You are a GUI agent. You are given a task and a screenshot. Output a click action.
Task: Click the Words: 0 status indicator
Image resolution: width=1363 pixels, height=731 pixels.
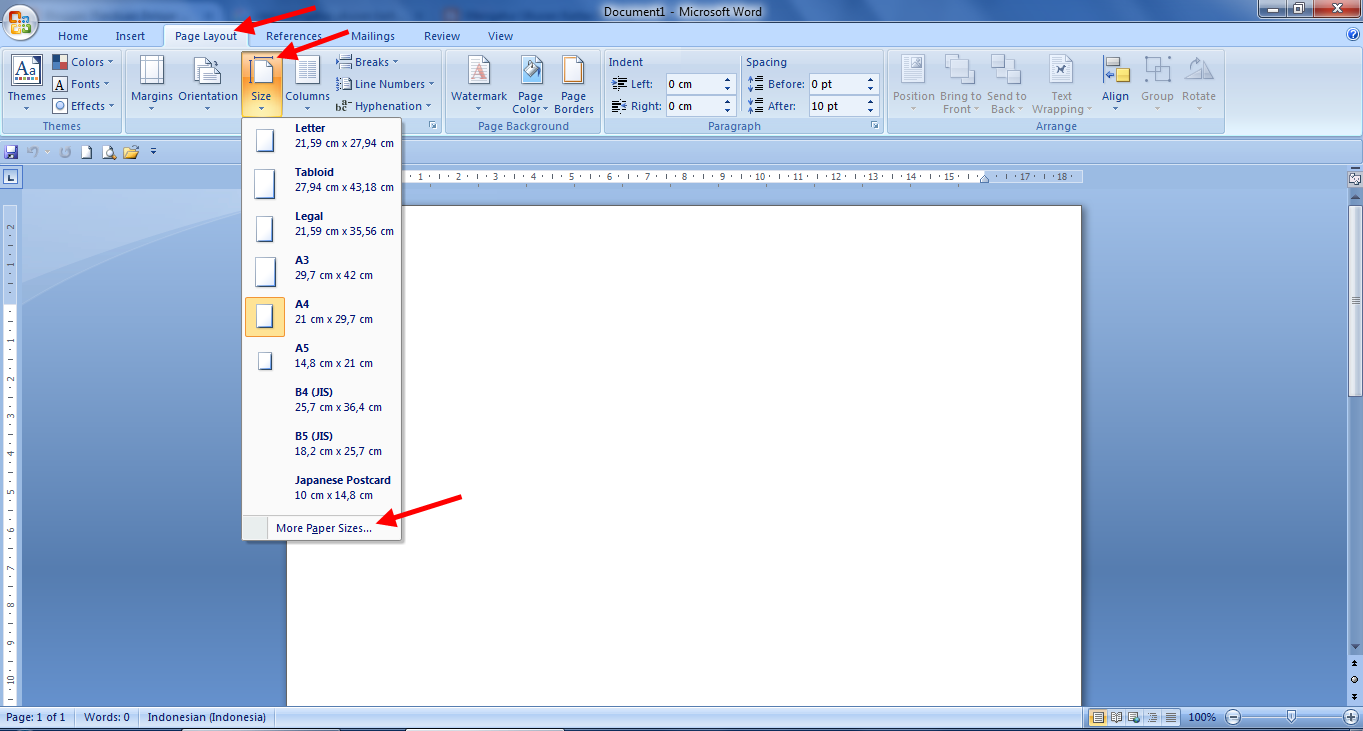coord(107,717)
